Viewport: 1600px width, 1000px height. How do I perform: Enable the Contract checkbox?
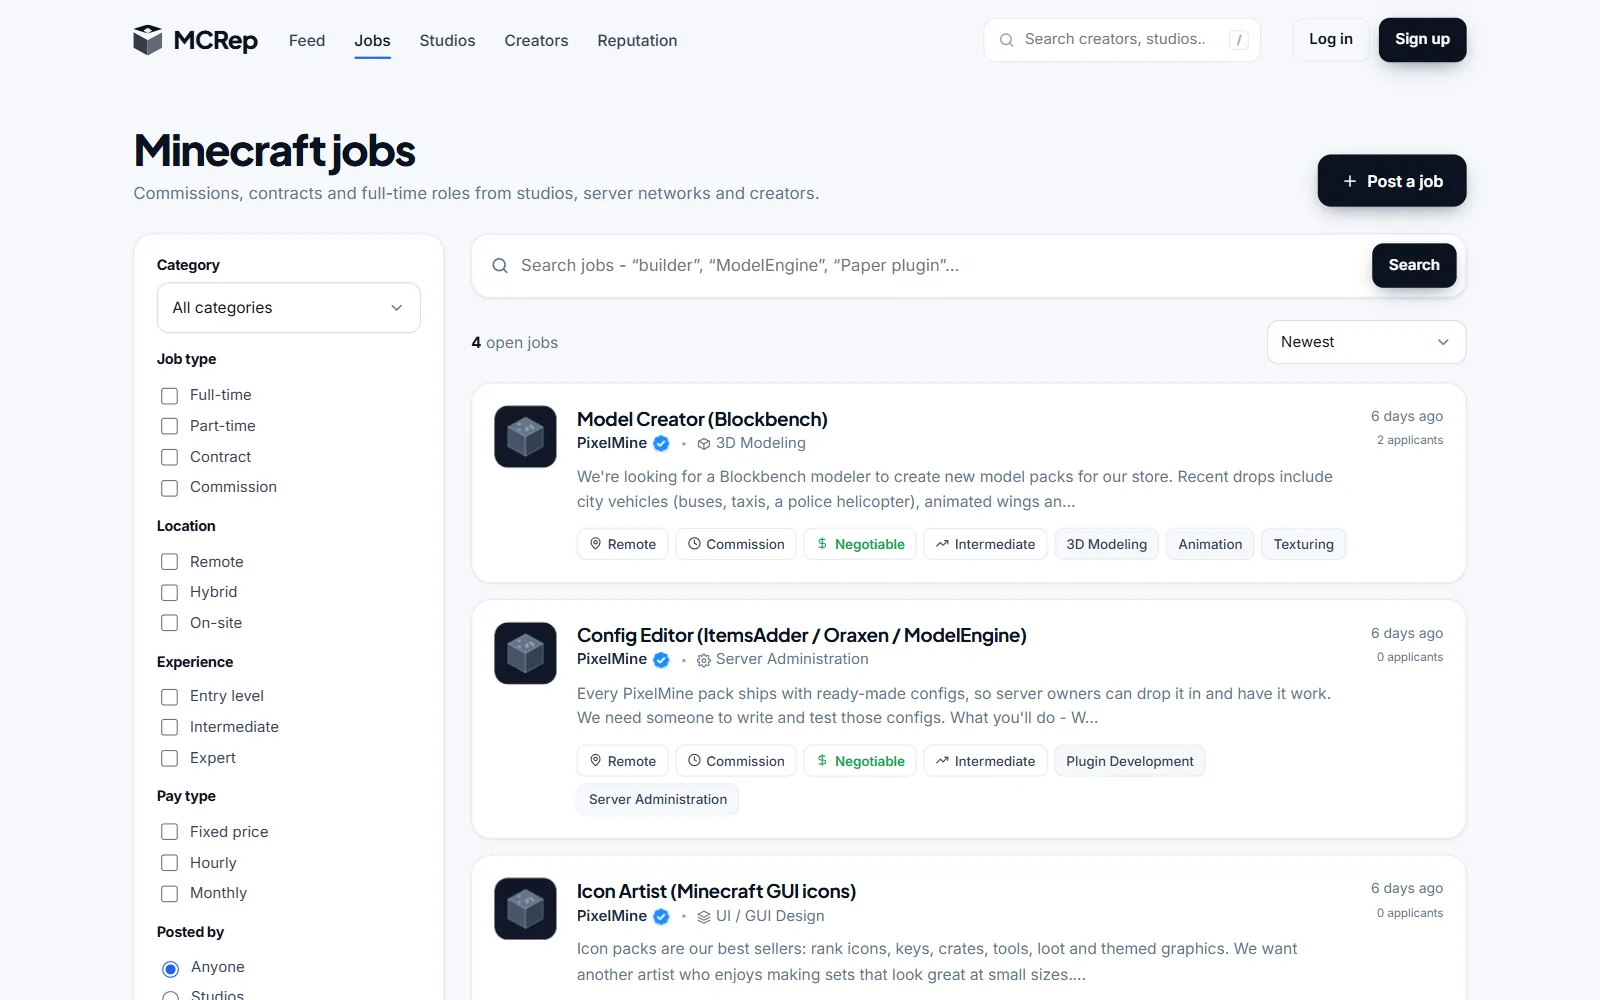[x=170, y=457]
